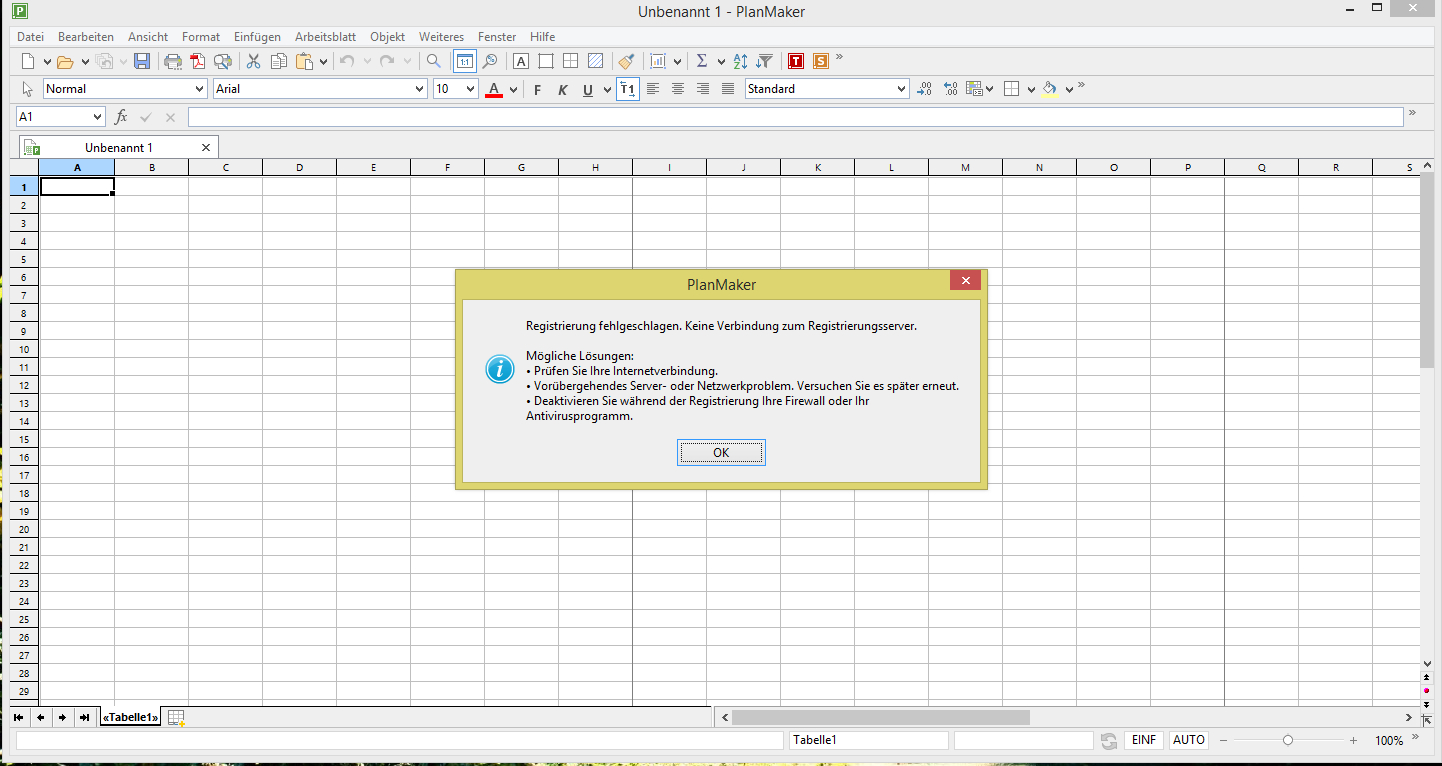This screenshot has height=766, width=1442.
Task: Center-align cell content
Action: pyautogui.click(x=678, y=89)
